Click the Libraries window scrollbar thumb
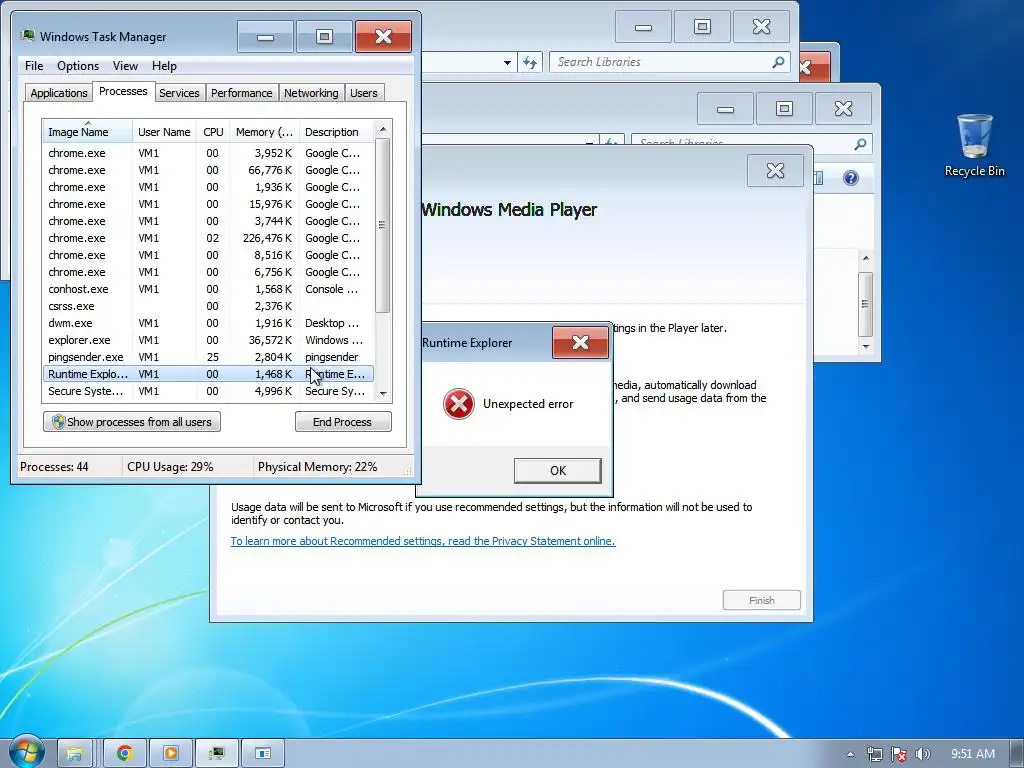The image size is (1024, 768). click(865, 304)
